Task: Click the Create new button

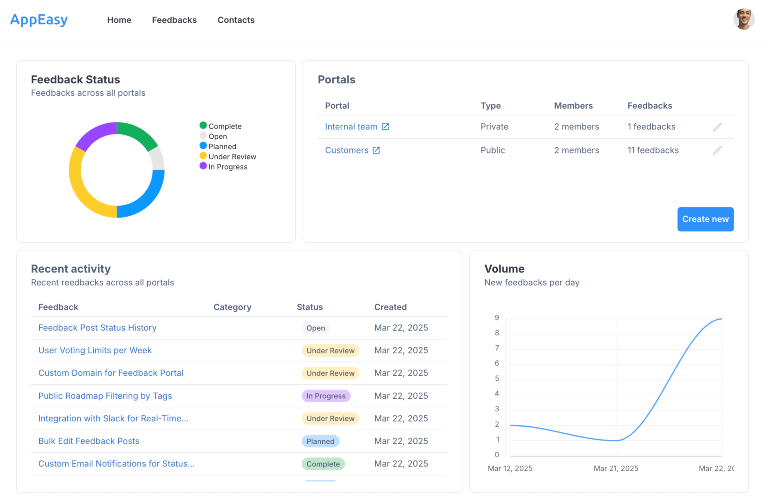Action: (705, 219)
